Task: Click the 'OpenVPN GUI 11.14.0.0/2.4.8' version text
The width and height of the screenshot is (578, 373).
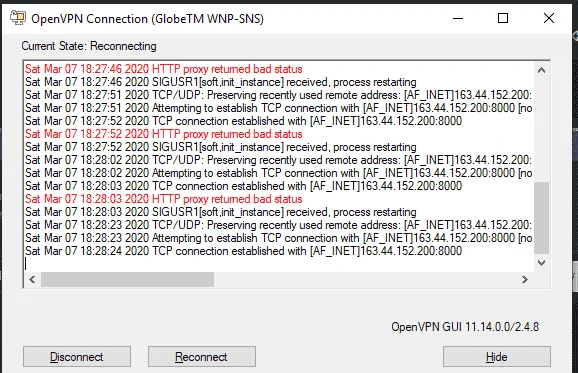Action: pyautogui.click(x=465, y=327)
